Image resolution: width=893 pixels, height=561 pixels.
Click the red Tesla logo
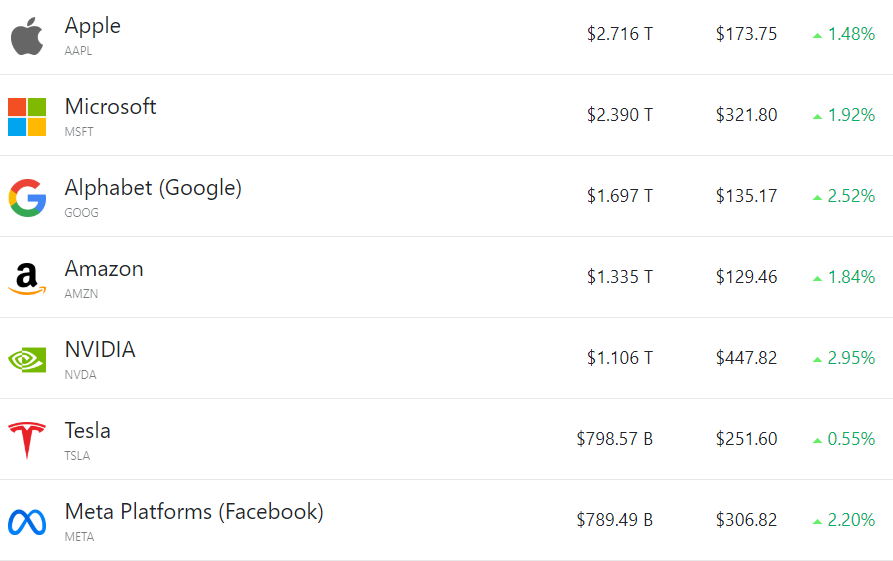pyautogui.click(x=27, y=440)
